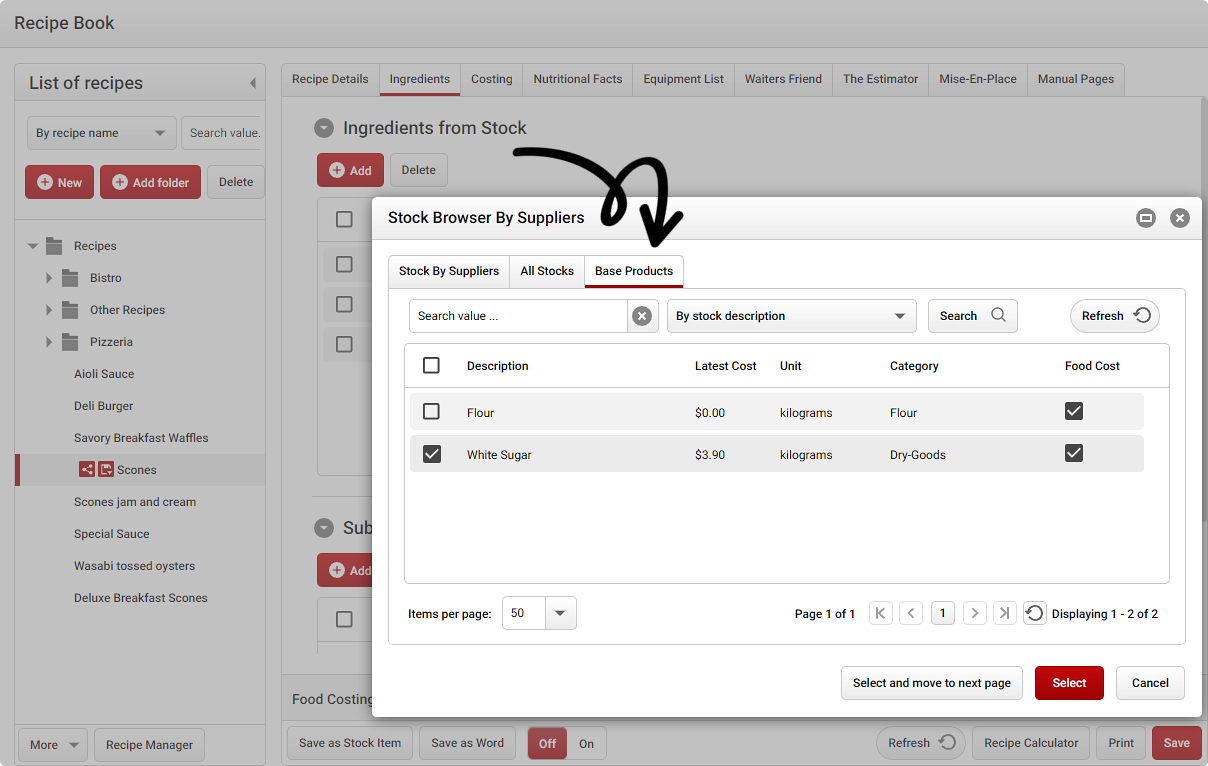
Task: Close the Stock Browser By Suppliers dialog
Action: (x=1180, y=218)
